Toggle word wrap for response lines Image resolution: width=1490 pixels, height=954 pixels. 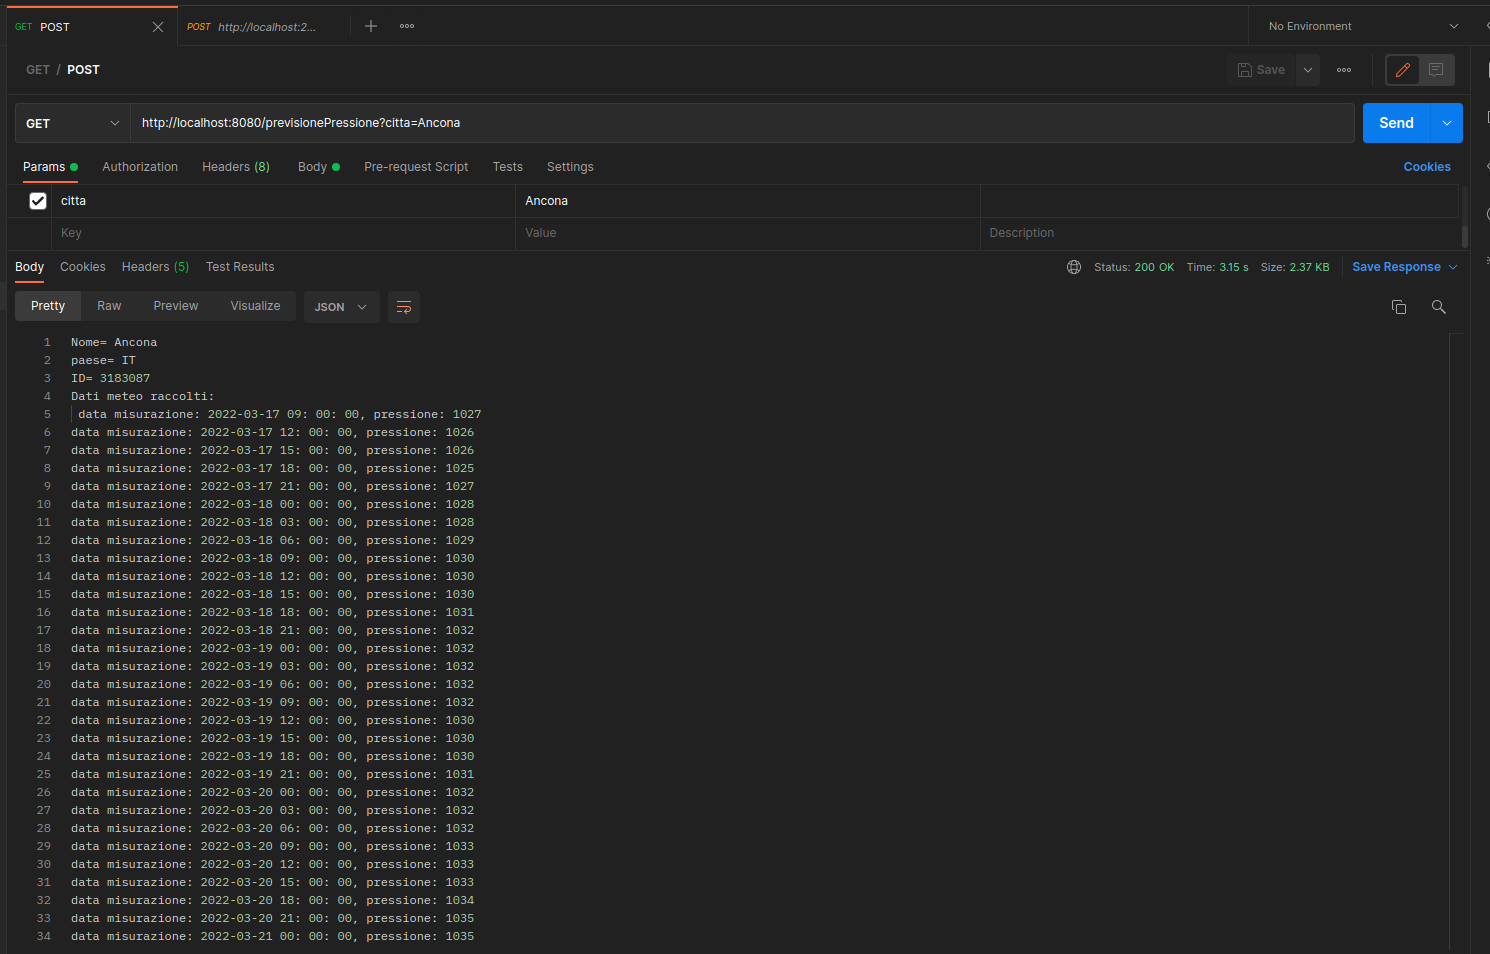(x=404, y=307)
